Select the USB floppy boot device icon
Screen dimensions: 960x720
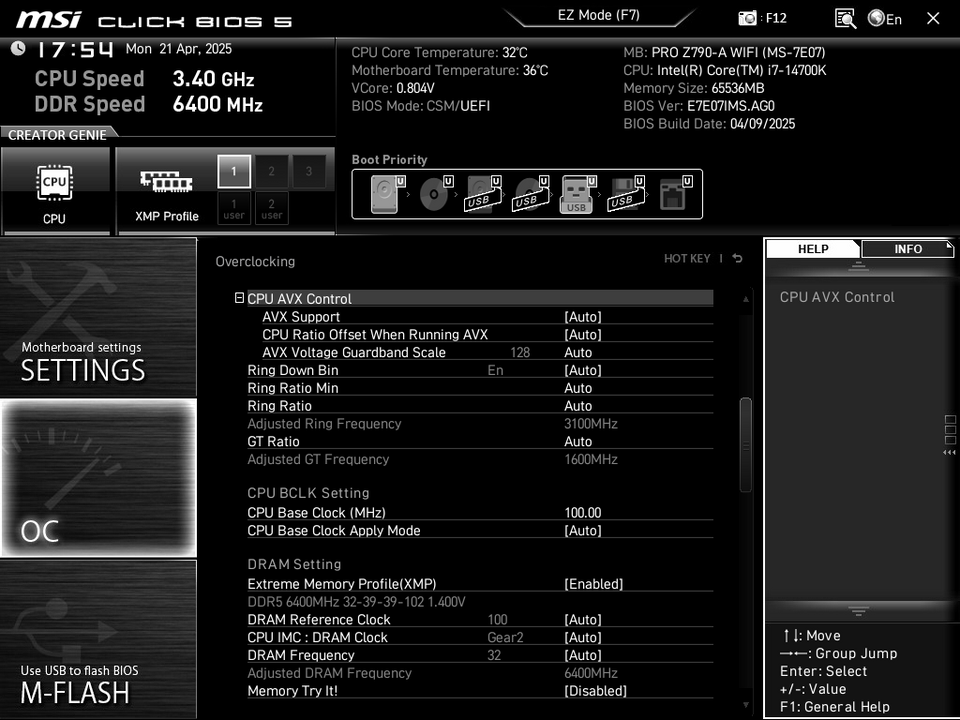(x=626, y=194)
